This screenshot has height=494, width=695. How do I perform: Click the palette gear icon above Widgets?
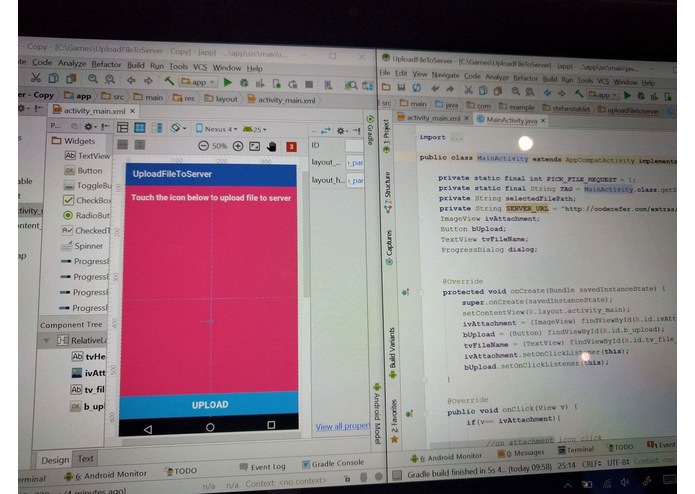click(x=89, y=127)
